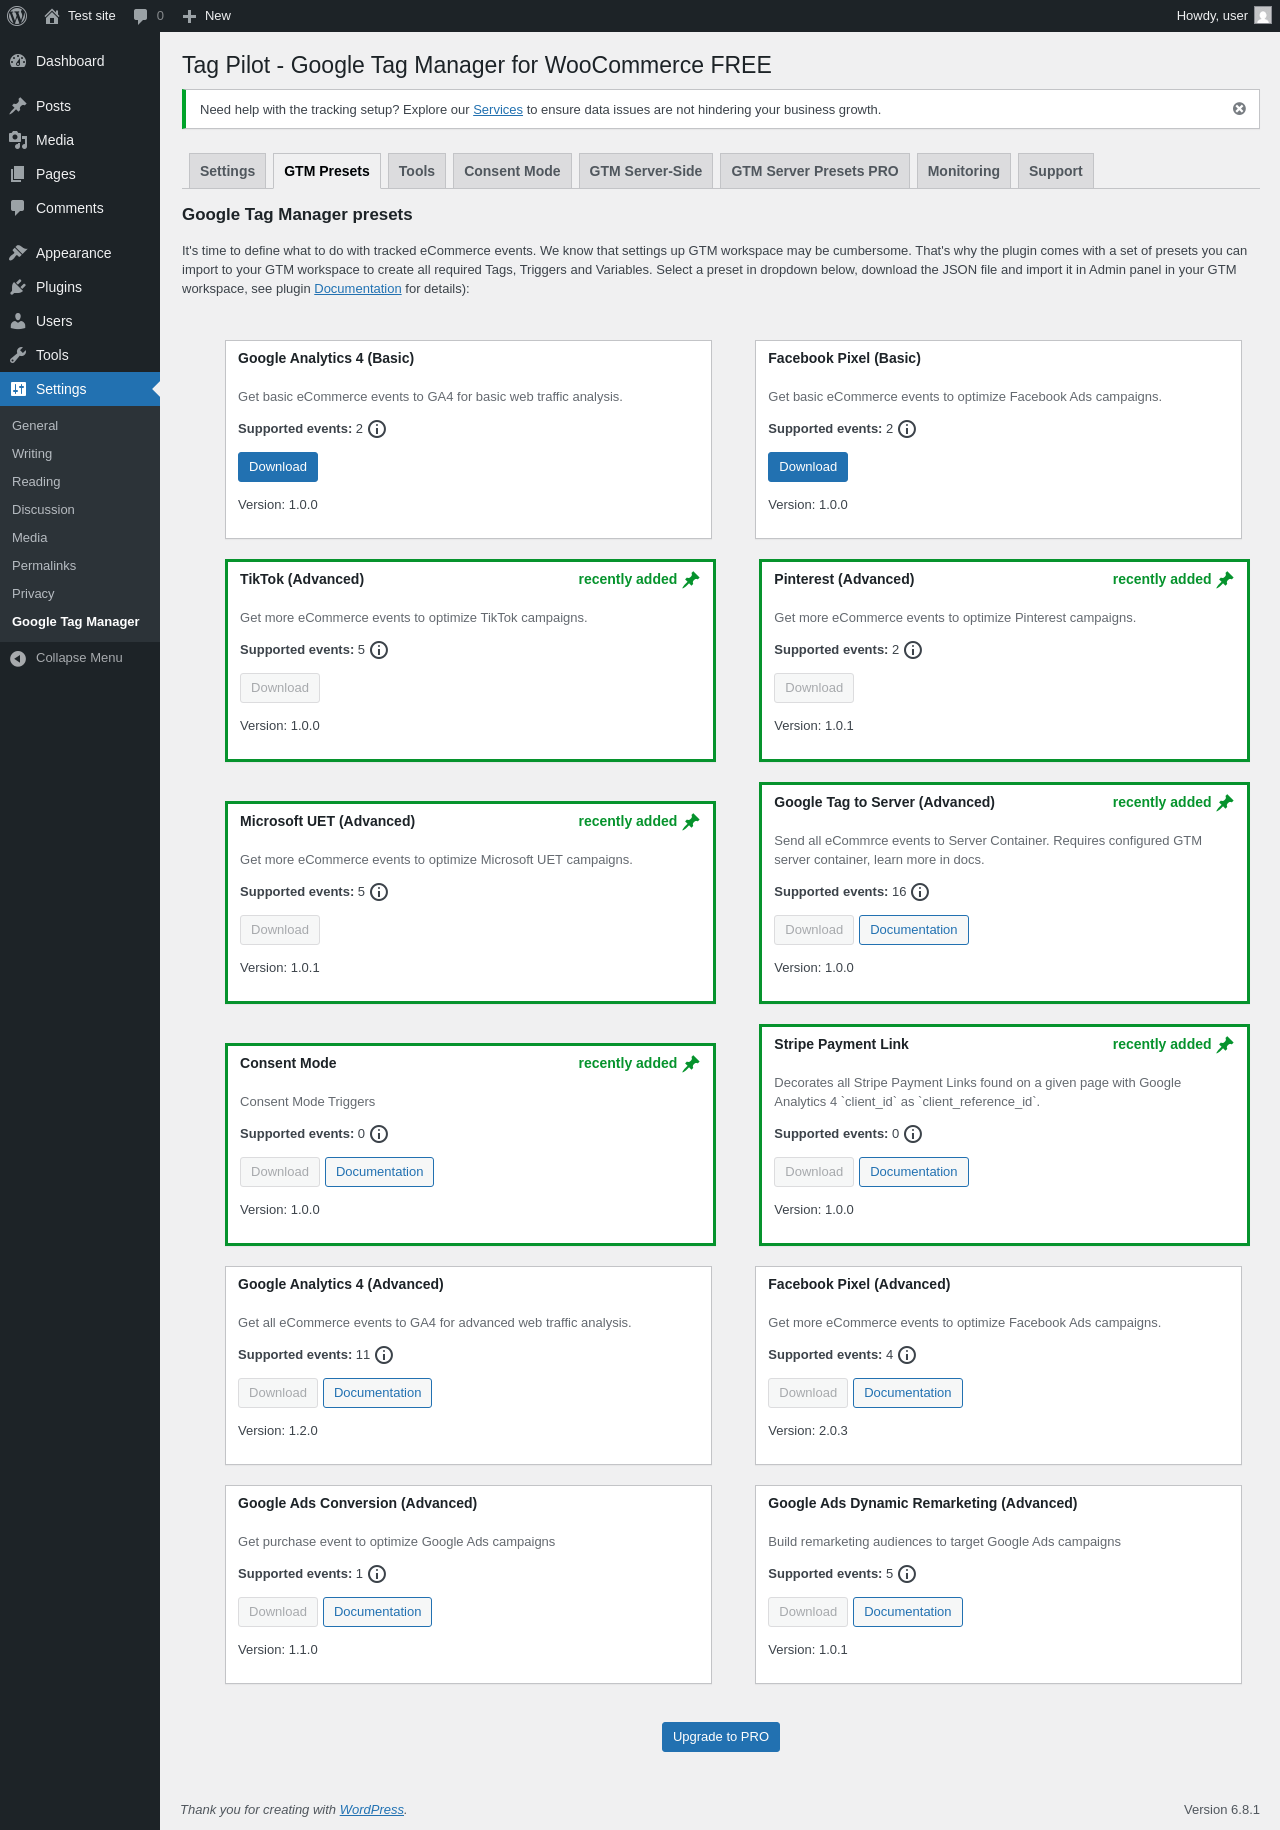Image resolution: width=1280 pixels, height=1830 pixels.
Task: Show info for Google Tag to Server events
Action: [920, 892]
